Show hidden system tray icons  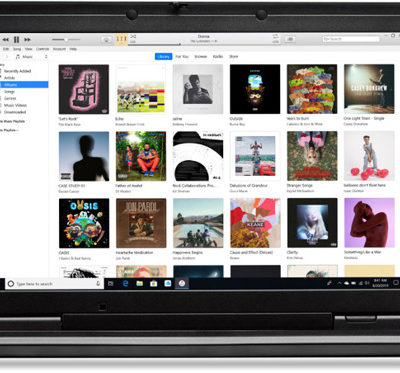(339, 283)
